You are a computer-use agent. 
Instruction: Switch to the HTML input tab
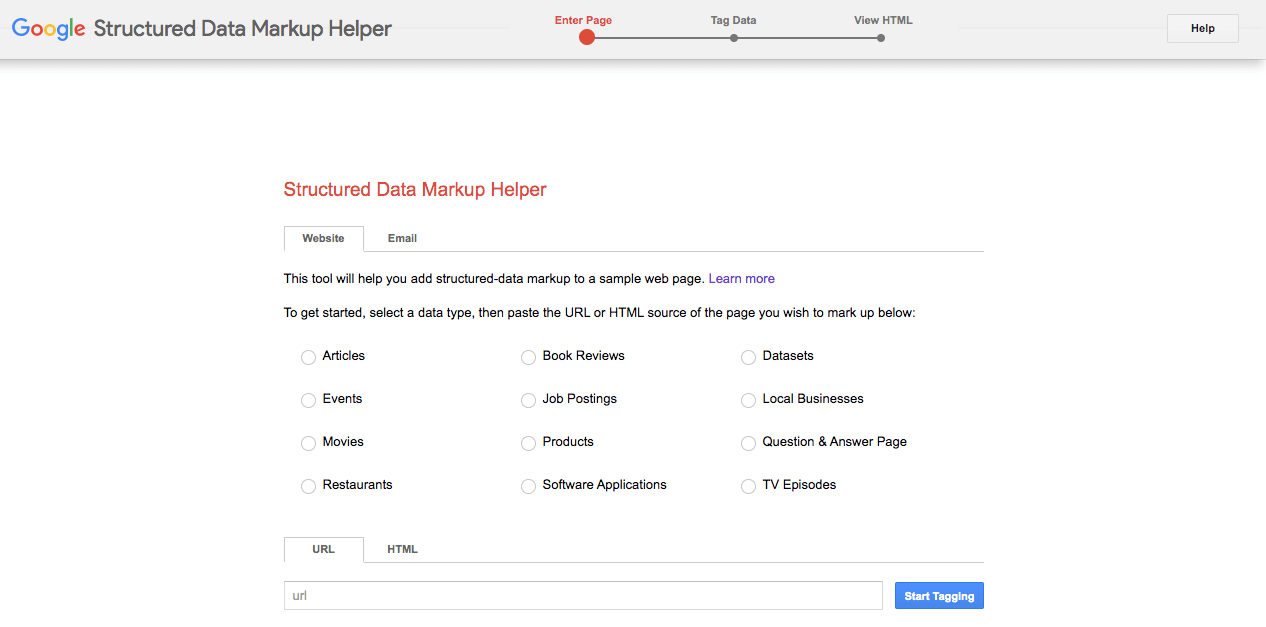coord(402,549)
